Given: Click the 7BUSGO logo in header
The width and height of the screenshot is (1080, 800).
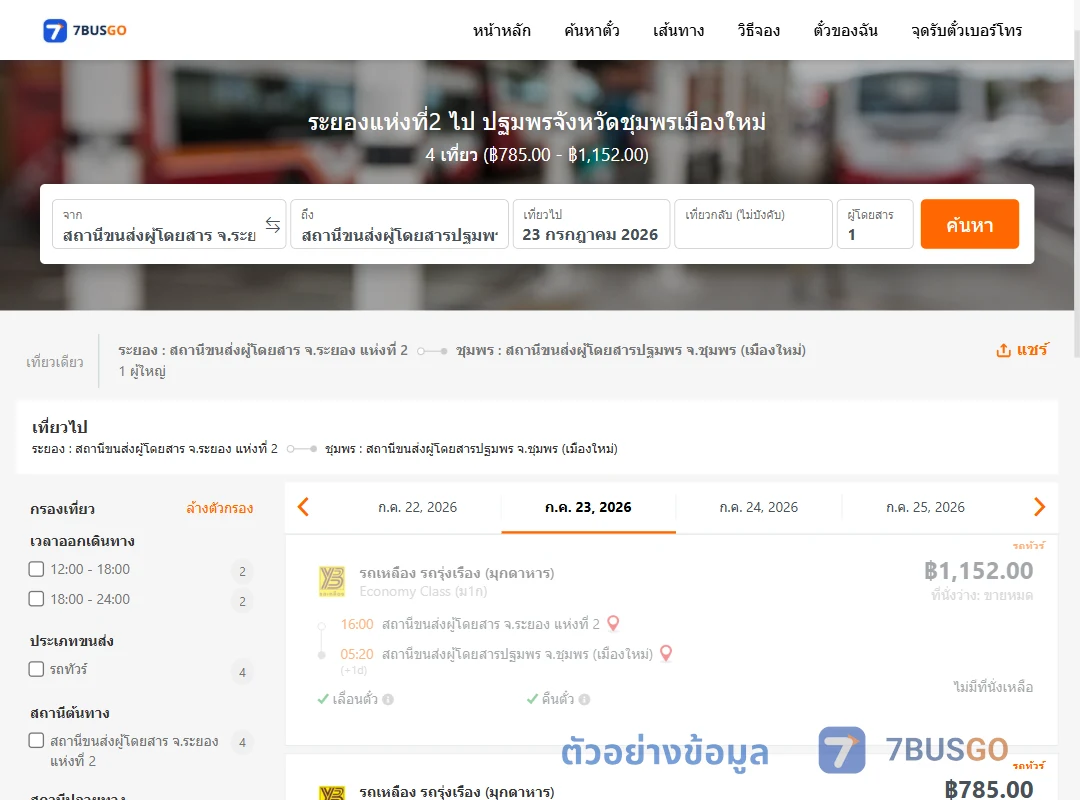Looking at the screenshot, I should tap(85, 30).
